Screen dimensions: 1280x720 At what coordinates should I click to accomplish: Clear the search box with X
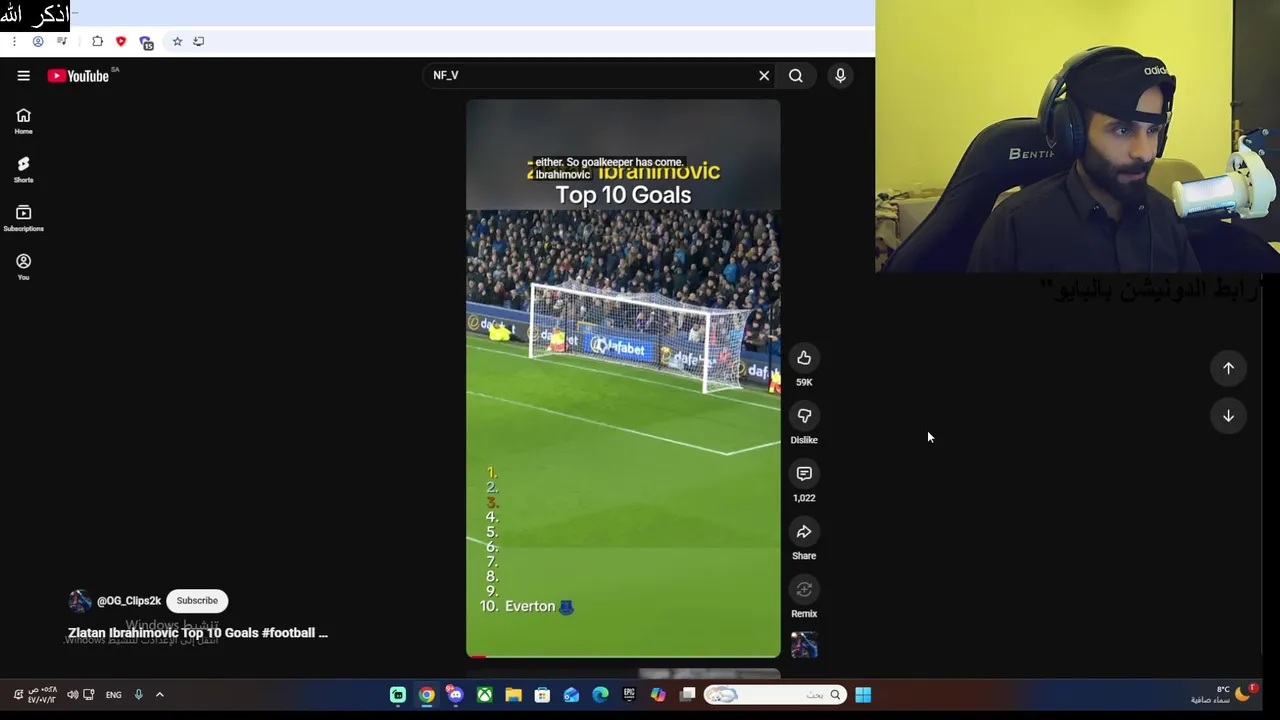coord(764,76)
